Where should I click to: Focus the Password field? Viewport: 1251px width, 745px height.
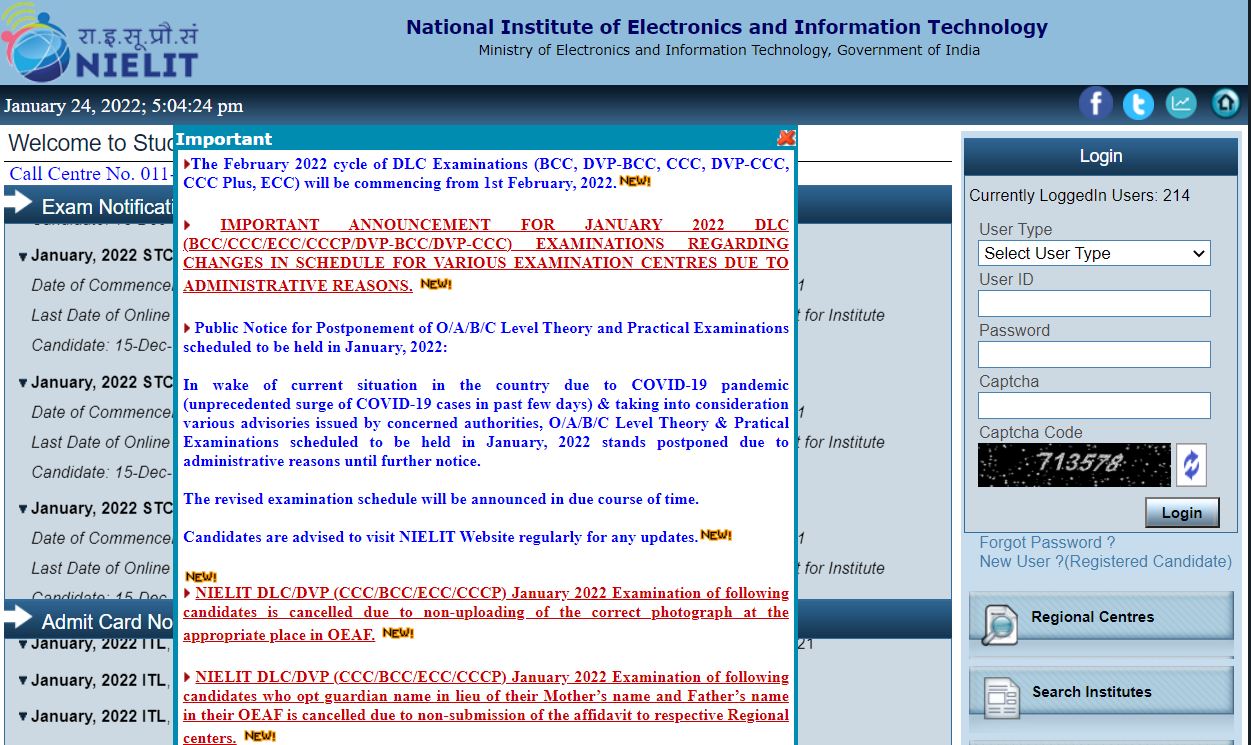click(1094, 355)
